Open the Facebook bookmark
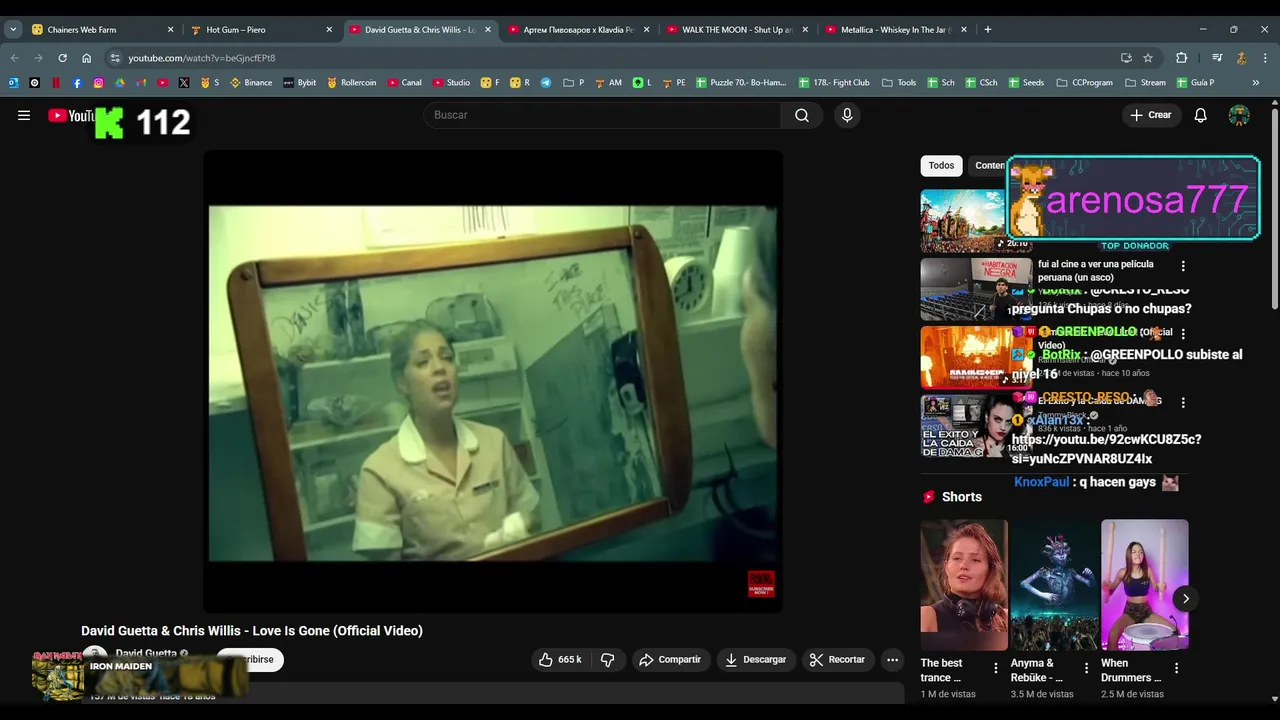1280x720 pixels. [x=77, y=83]
